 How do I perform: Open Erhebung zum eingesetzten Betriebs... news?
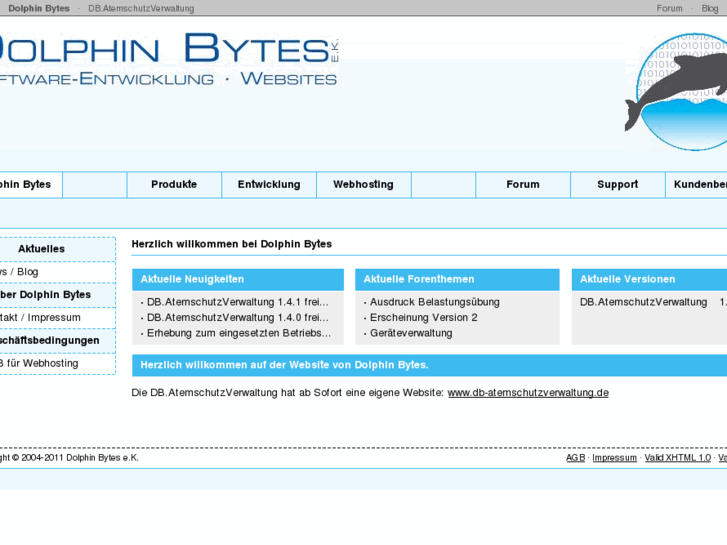(x=239, y=333)
